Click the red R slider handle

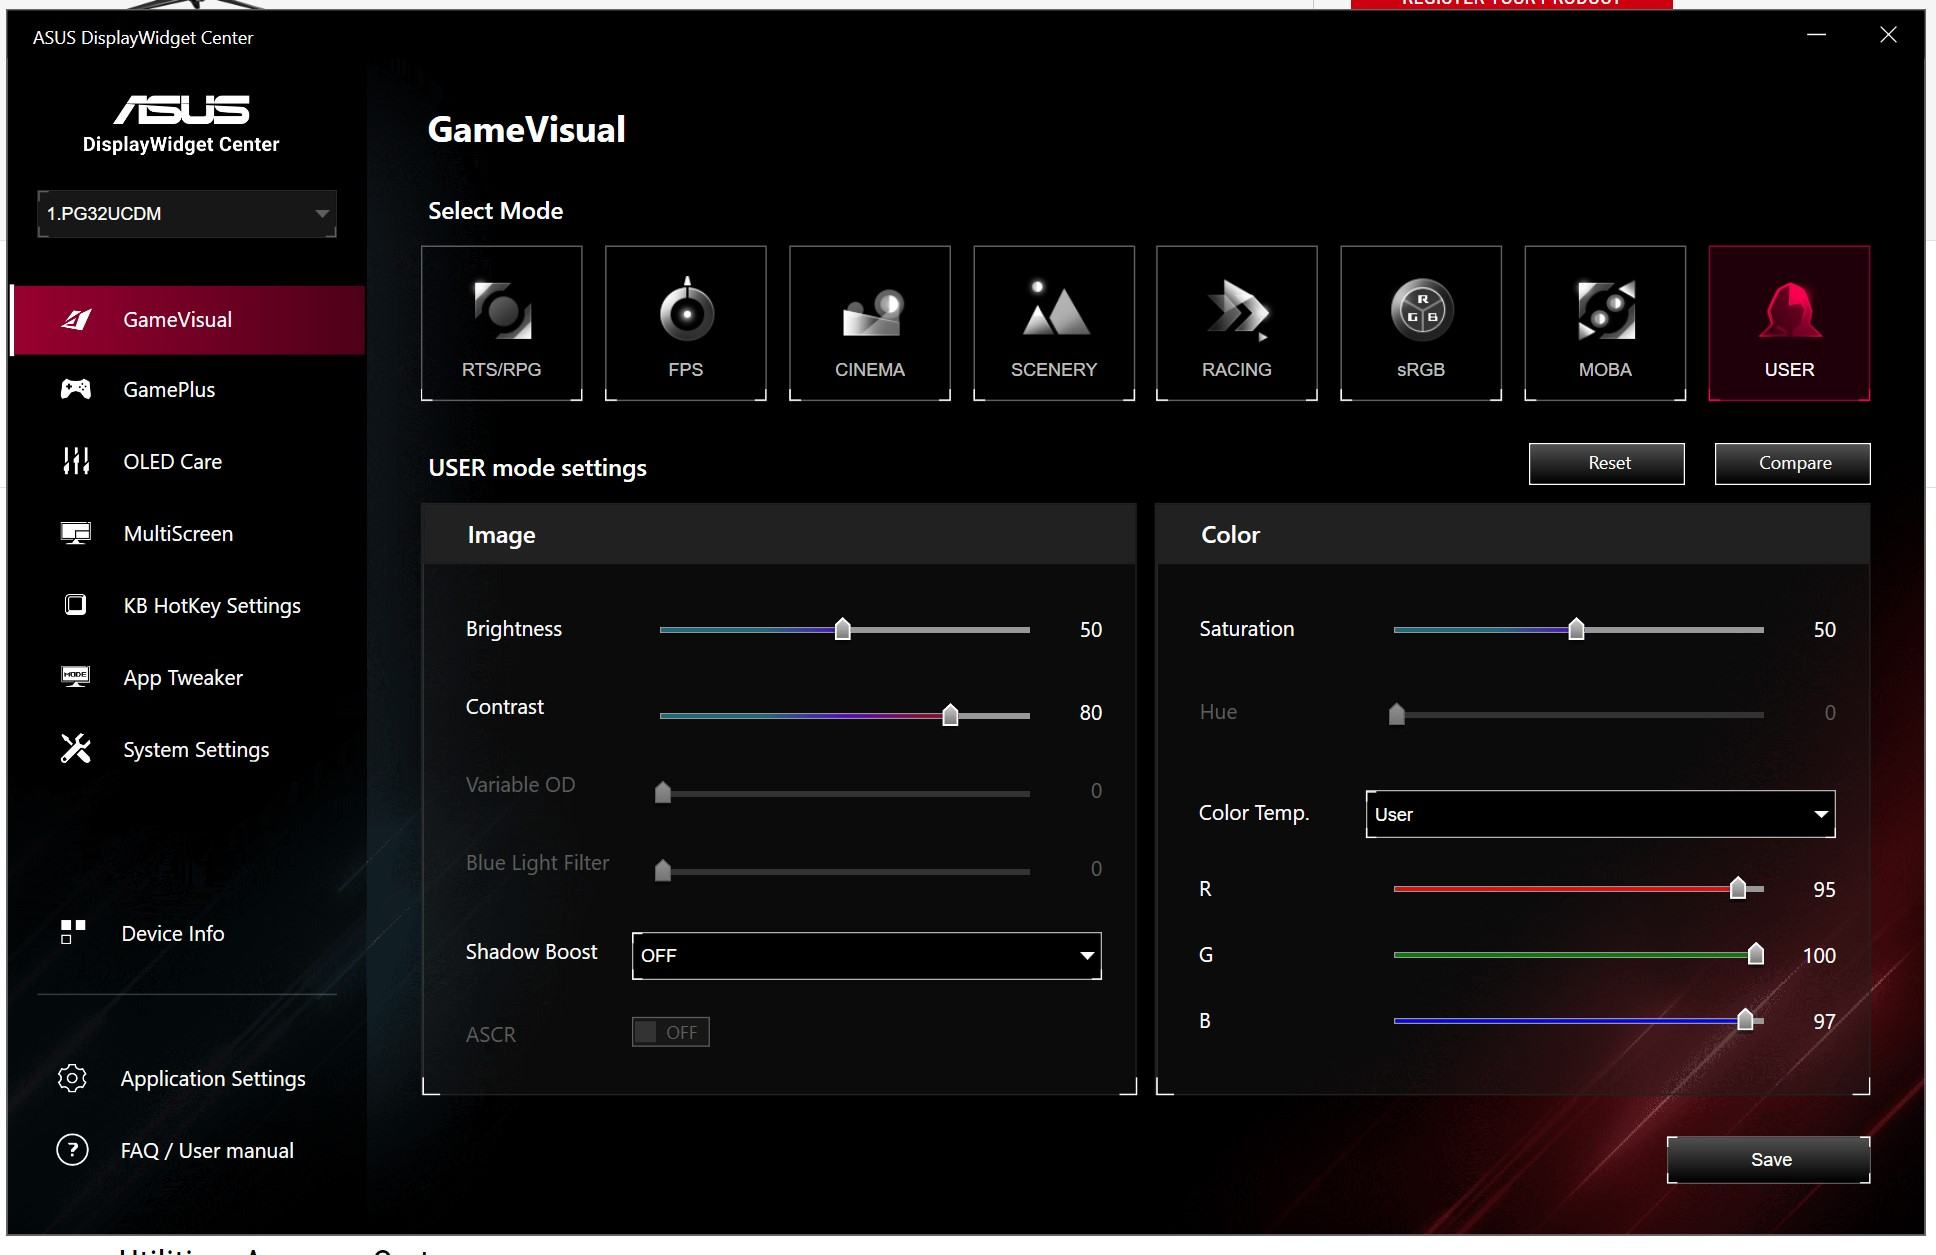[1738, 888]
